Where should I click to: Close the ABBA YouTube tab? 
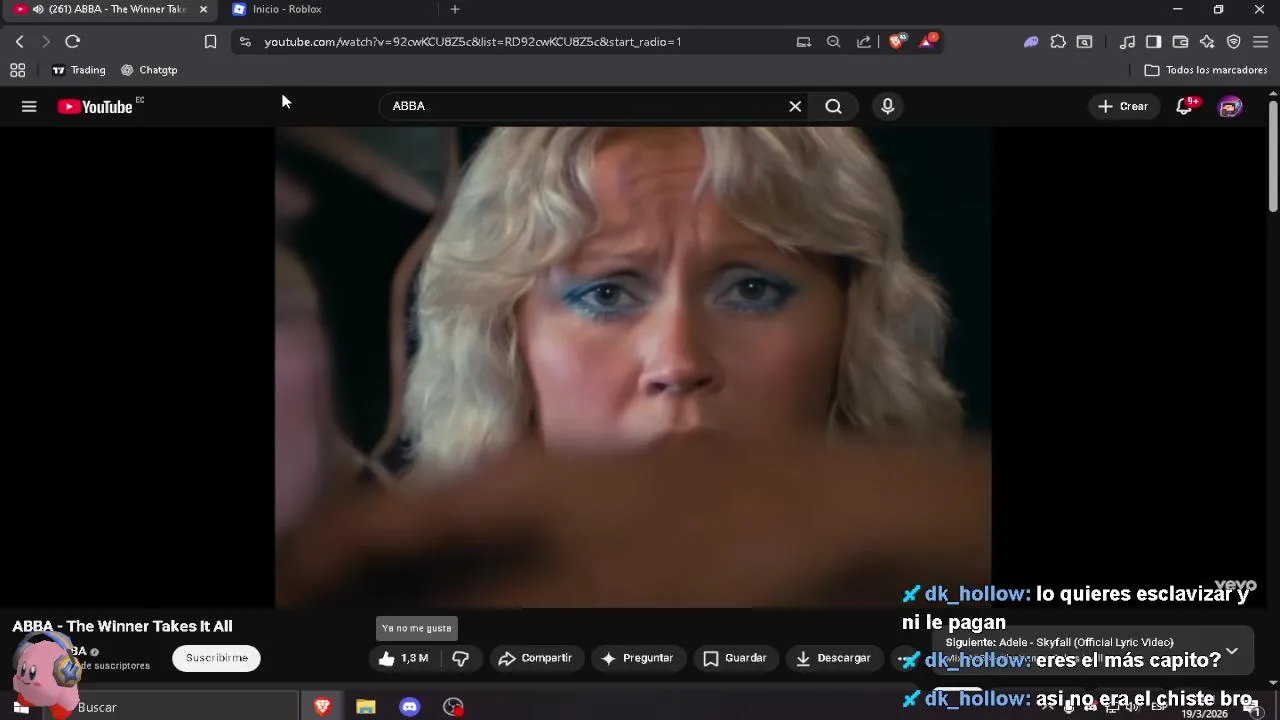[203, 9]
